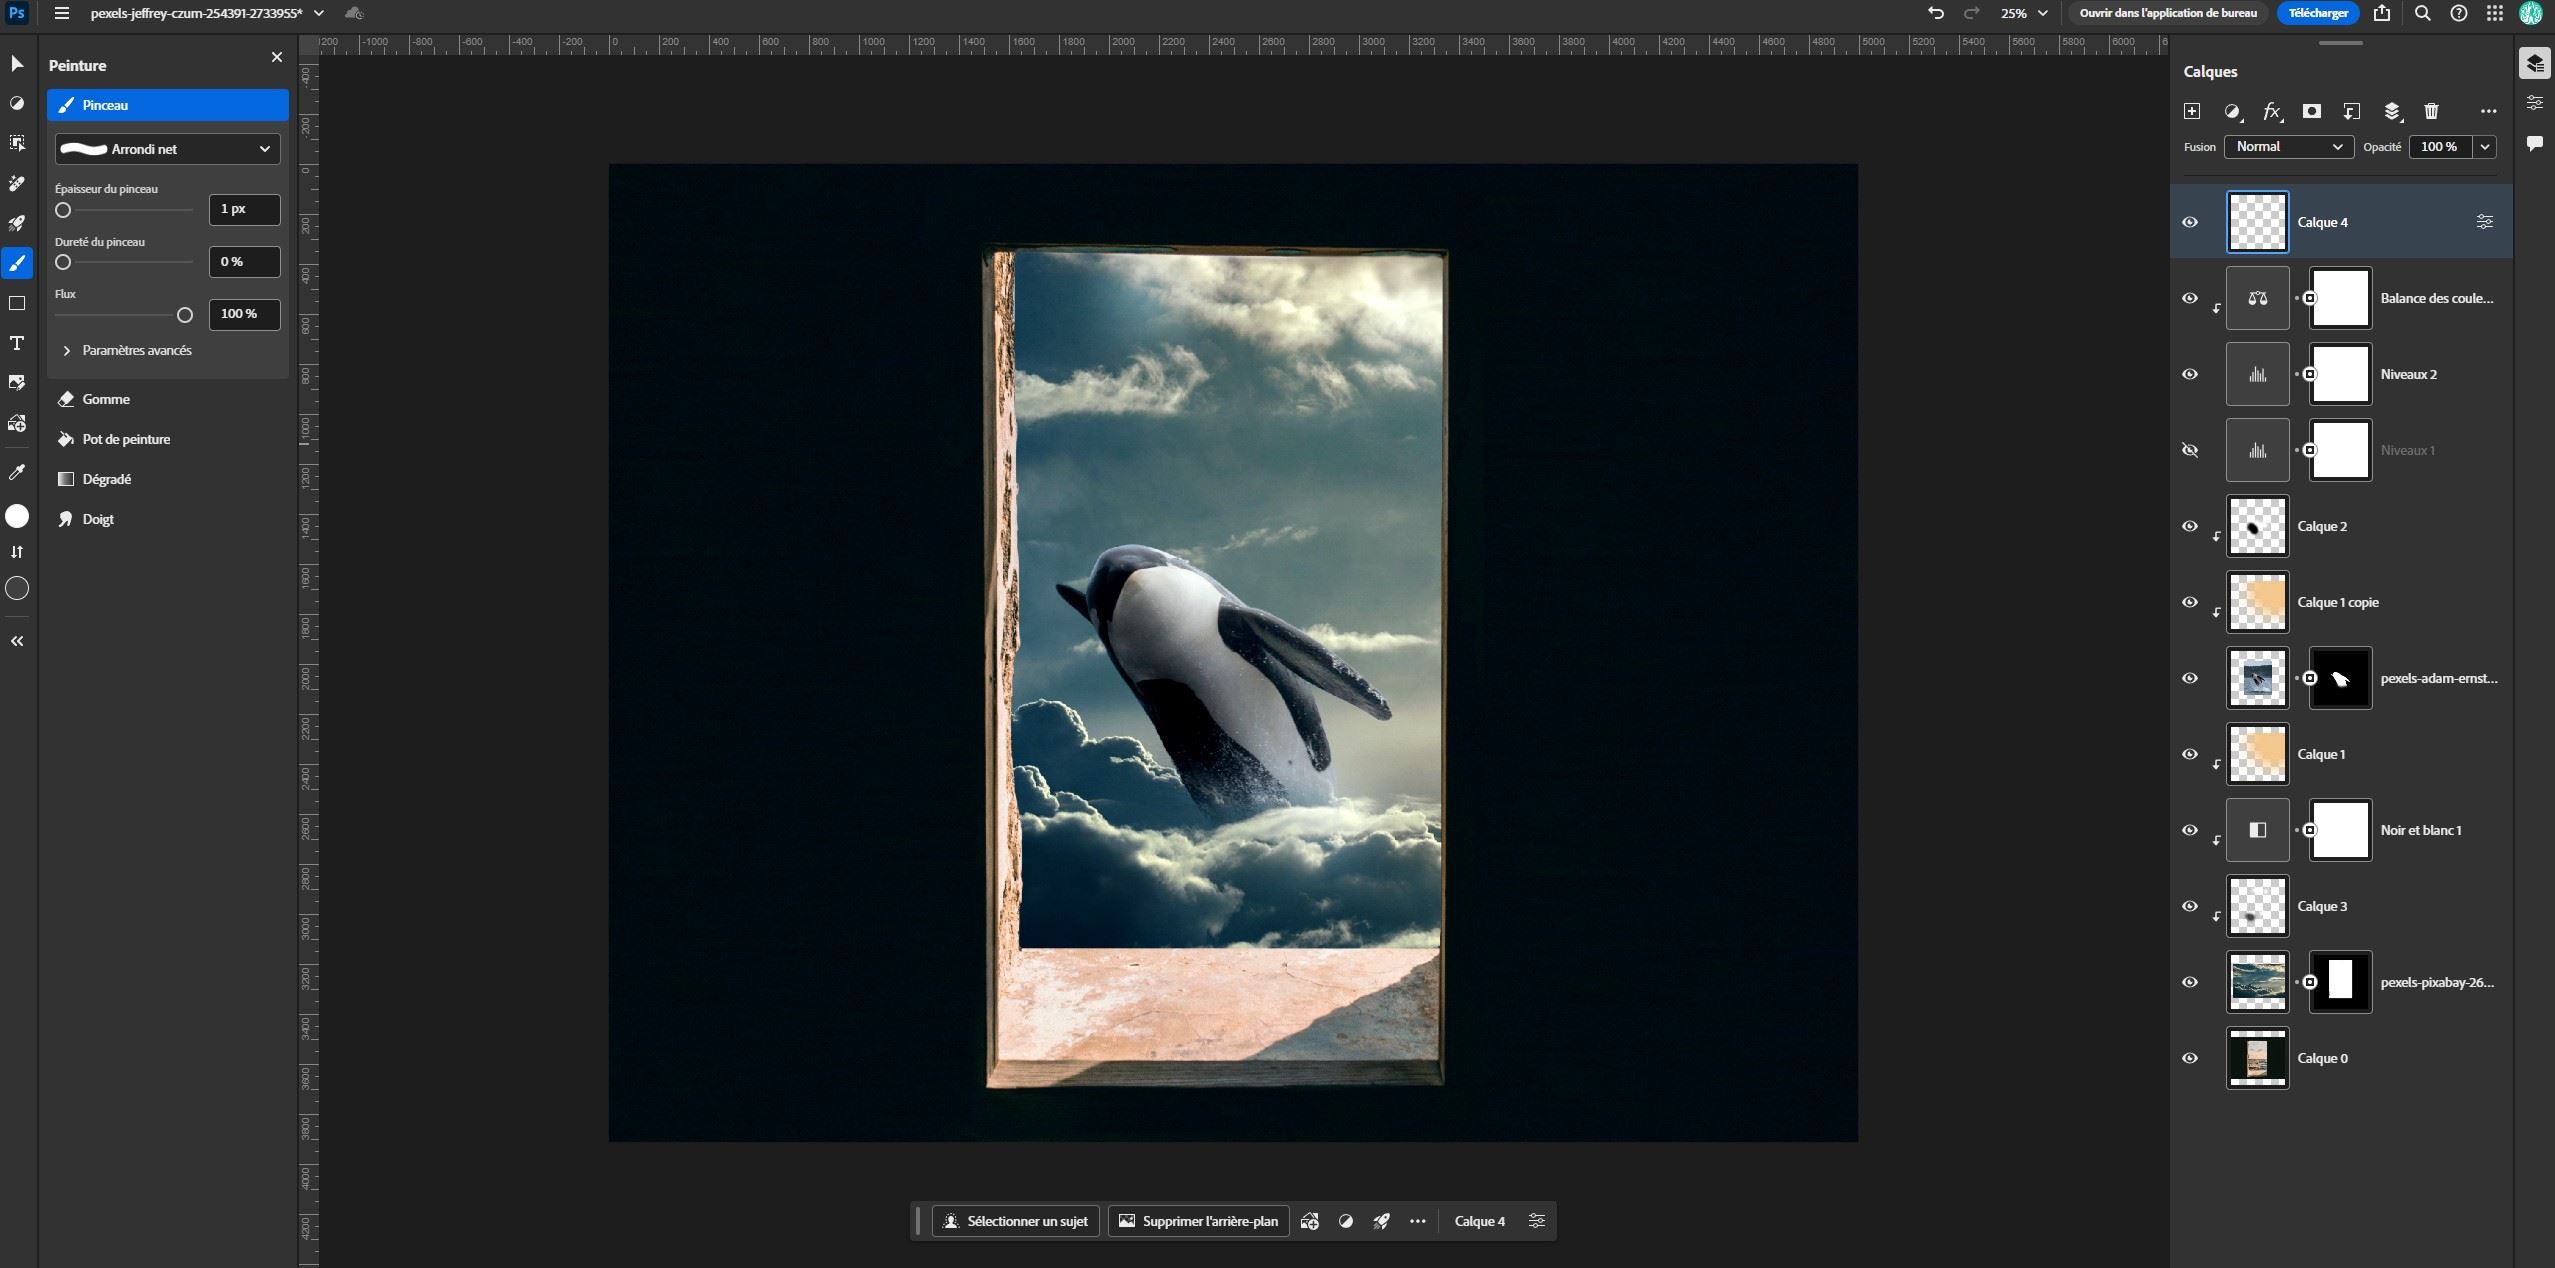Open the search magnifier
The image size is (2555, 1268).
pyautogui.click(x=2422, y=13)
